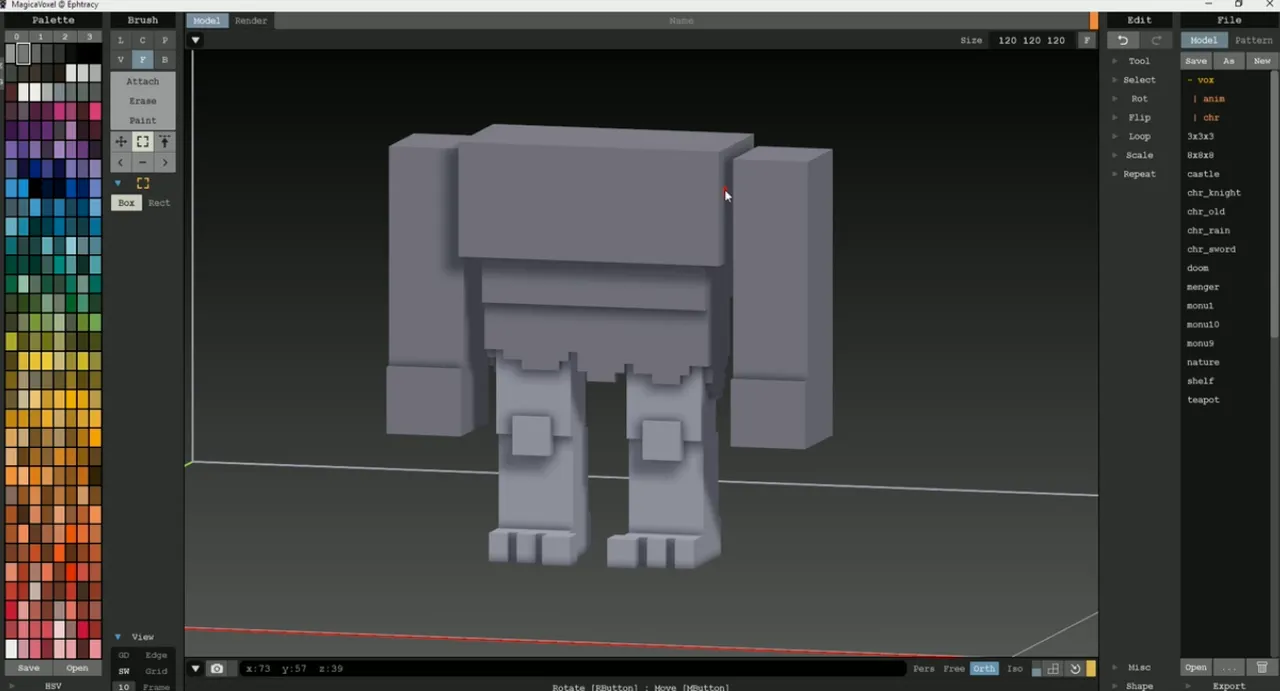Select Box selection mode
The height and width of the screenshot is (691, 1280).
[126, 203]
